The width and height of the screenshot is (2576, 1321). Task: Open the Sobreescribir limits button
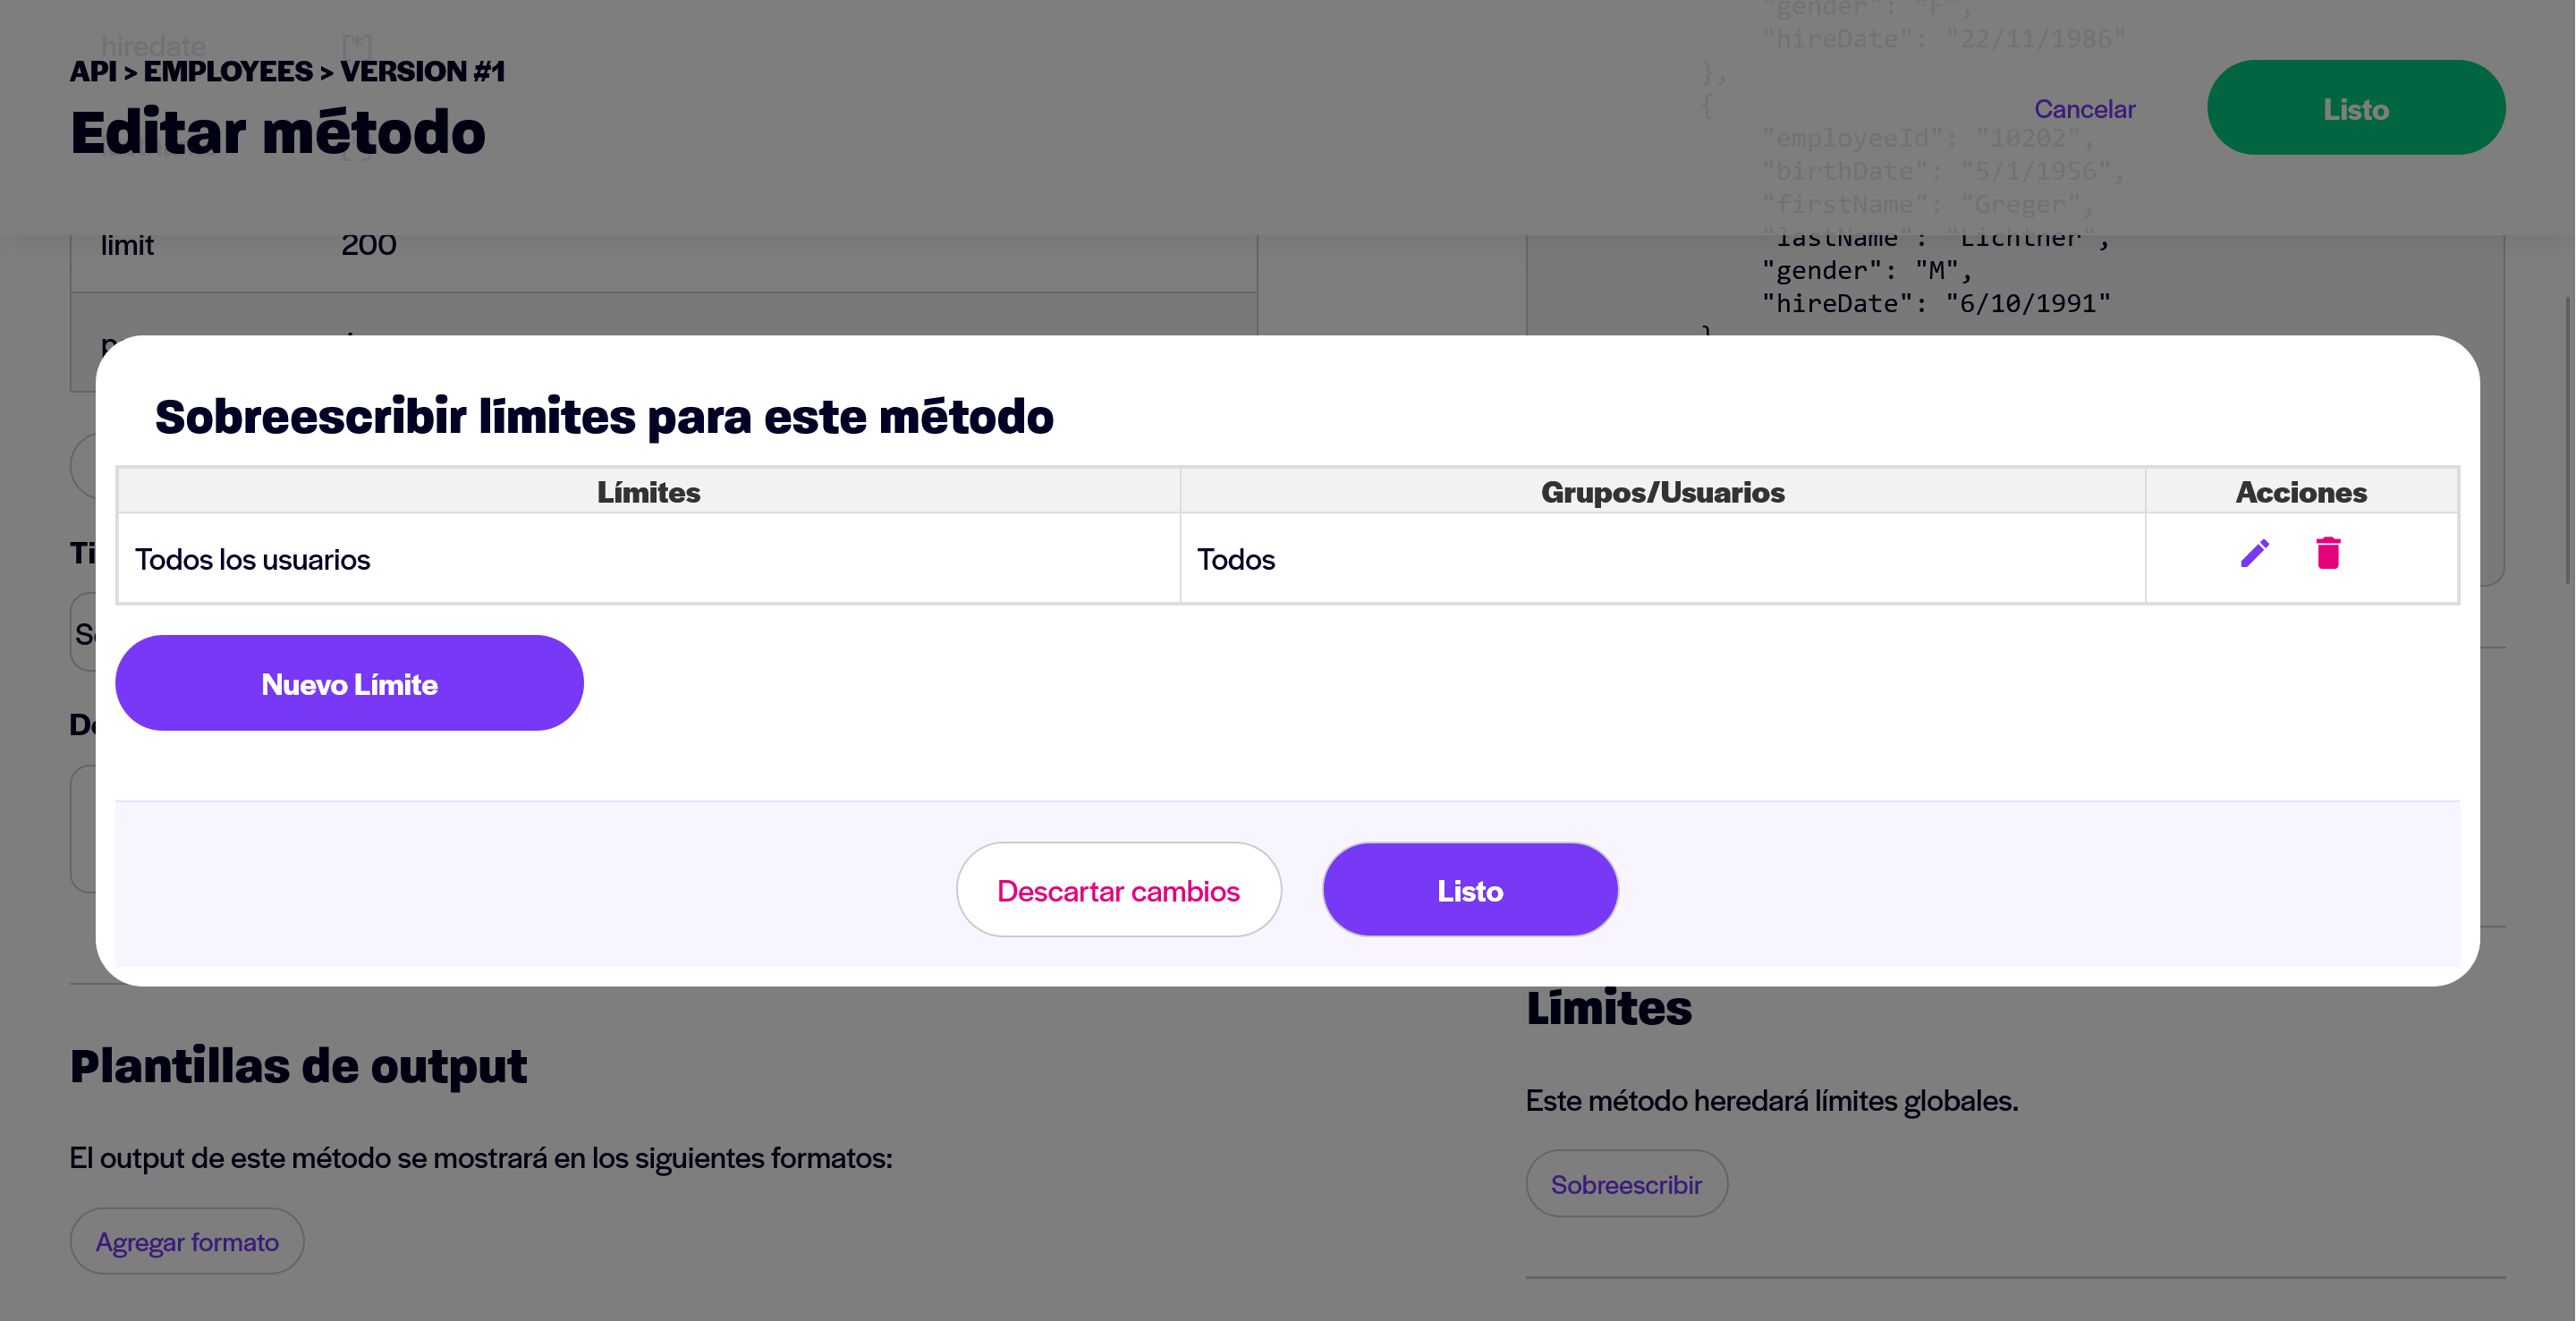pos(1626,1184)
